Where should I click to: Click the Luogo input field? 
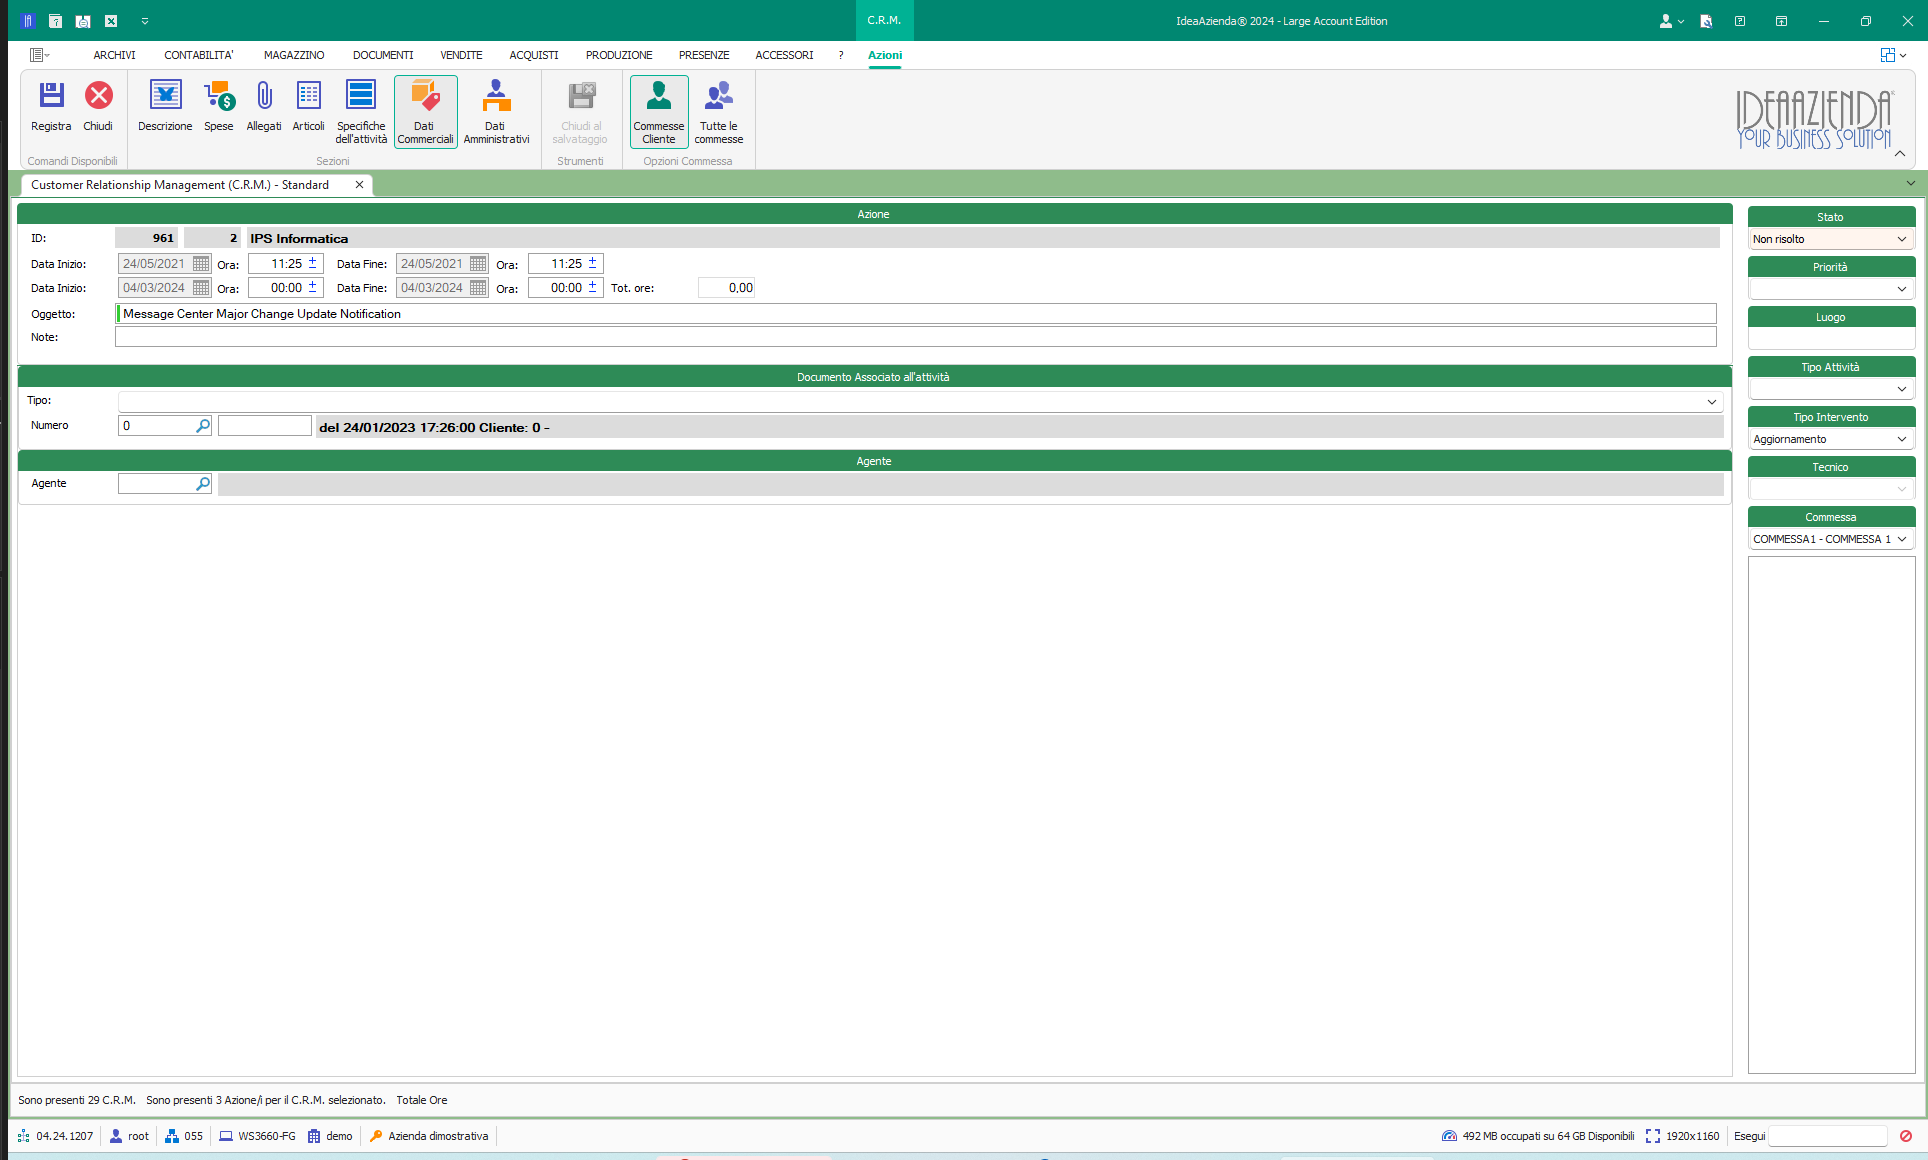coord(1831,339)
